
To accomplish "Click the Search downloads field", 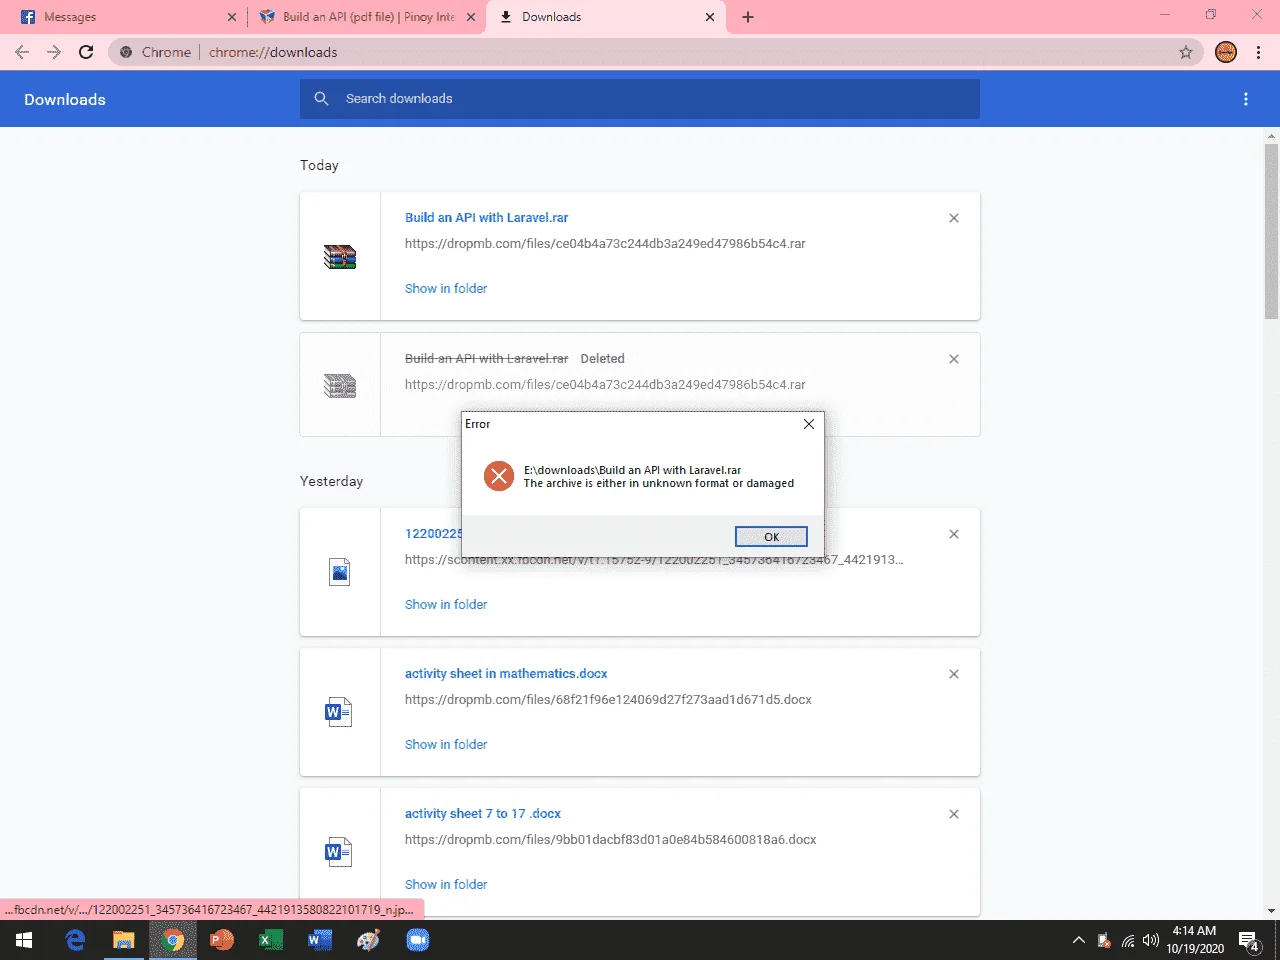I will coord(640,99).
